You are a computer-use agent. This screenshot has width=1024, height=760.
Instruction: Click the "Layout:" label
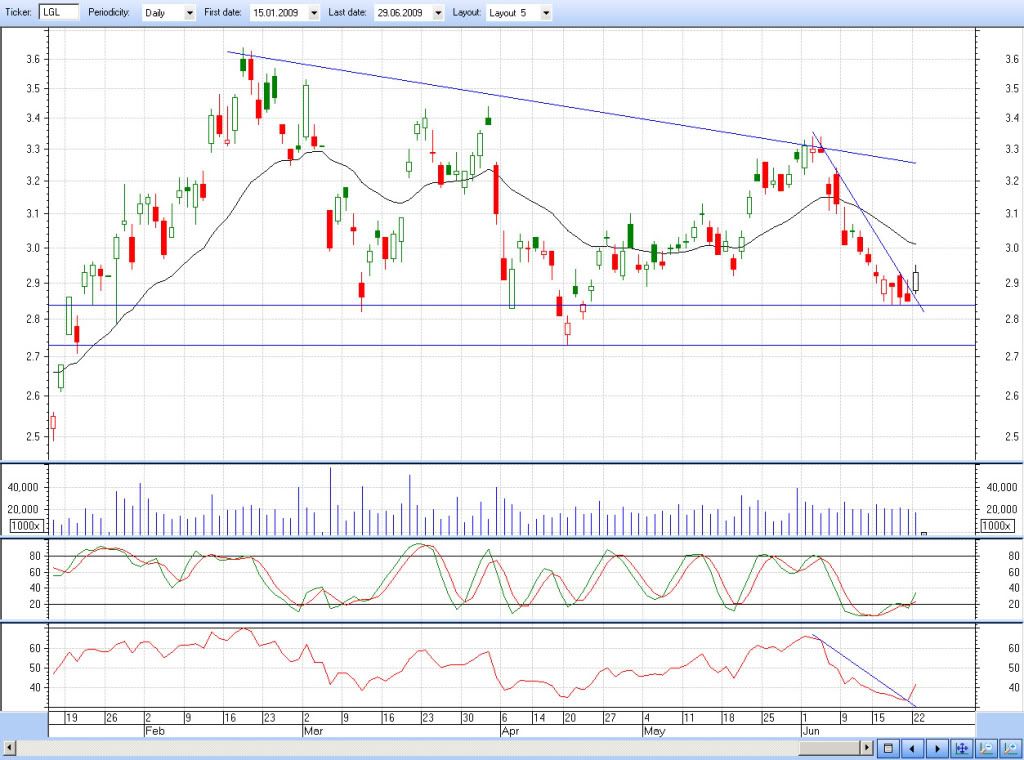click(x=467, y=12)
